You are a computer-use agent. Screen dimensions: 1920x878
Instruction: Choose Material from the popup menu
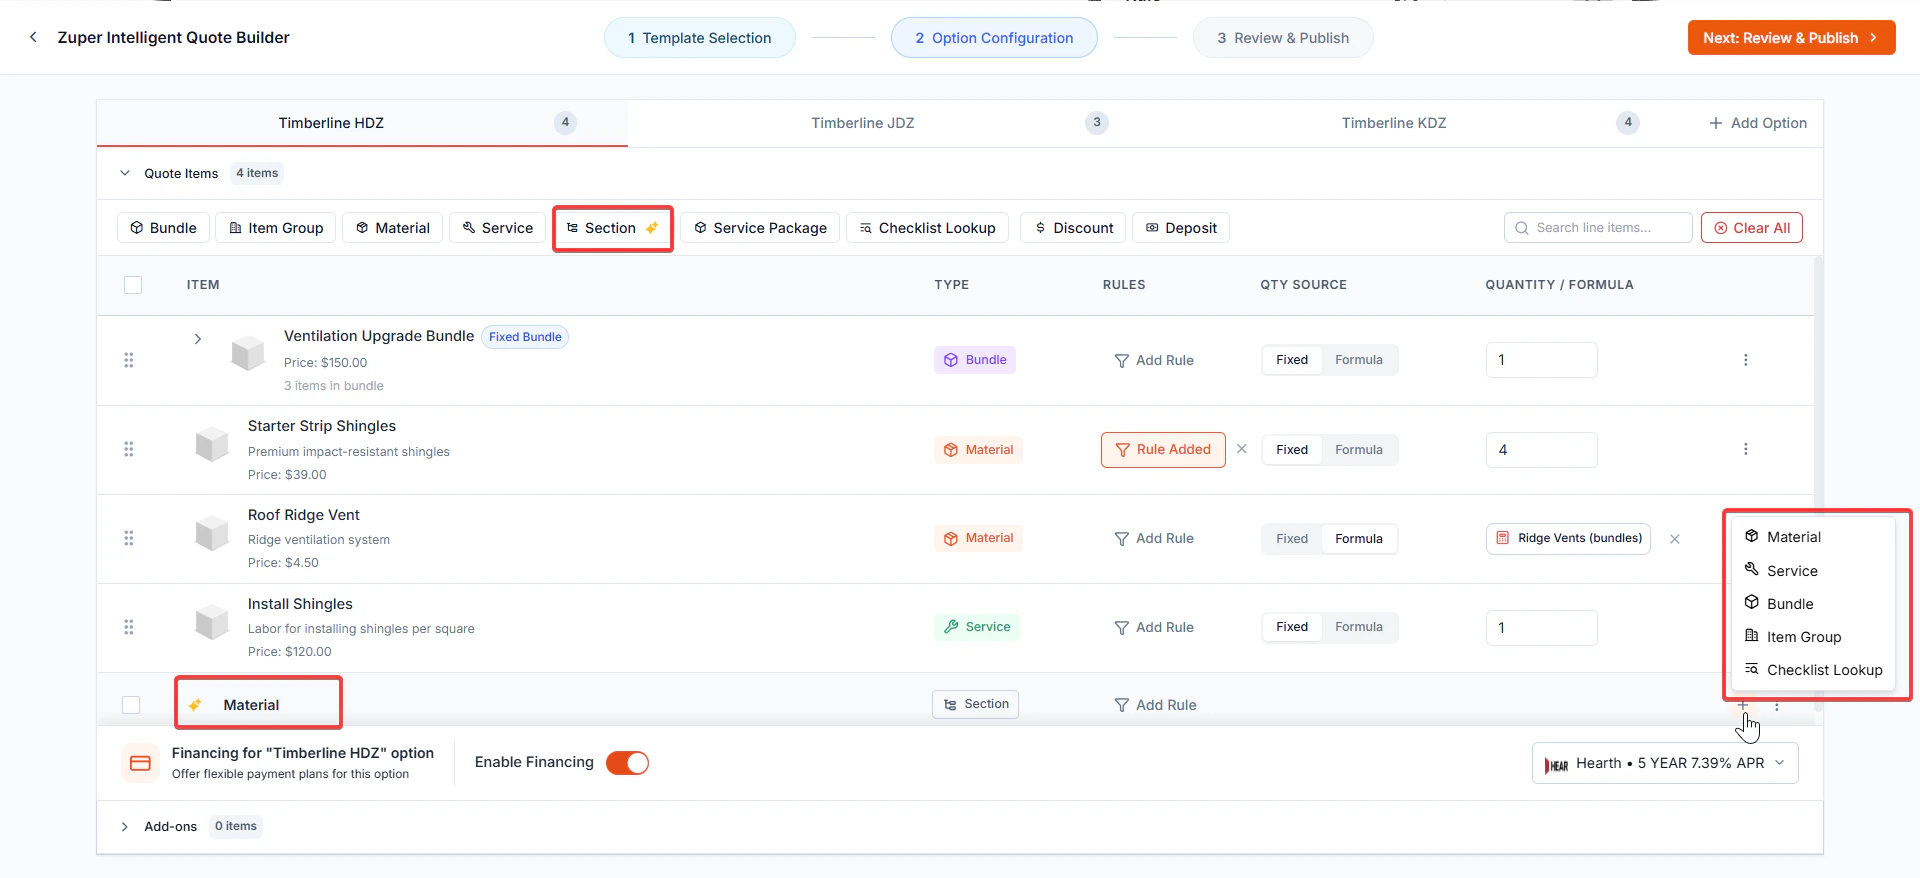point(1813,537)
